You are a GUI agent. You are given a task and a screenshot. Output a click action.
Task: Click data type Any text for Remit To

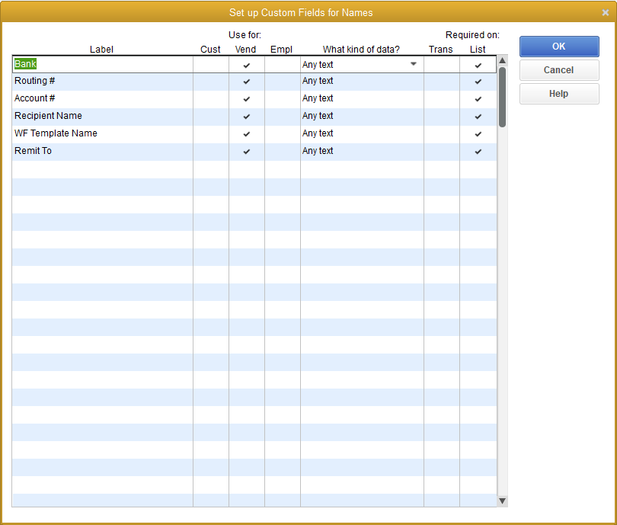click(x=362, y=152)
